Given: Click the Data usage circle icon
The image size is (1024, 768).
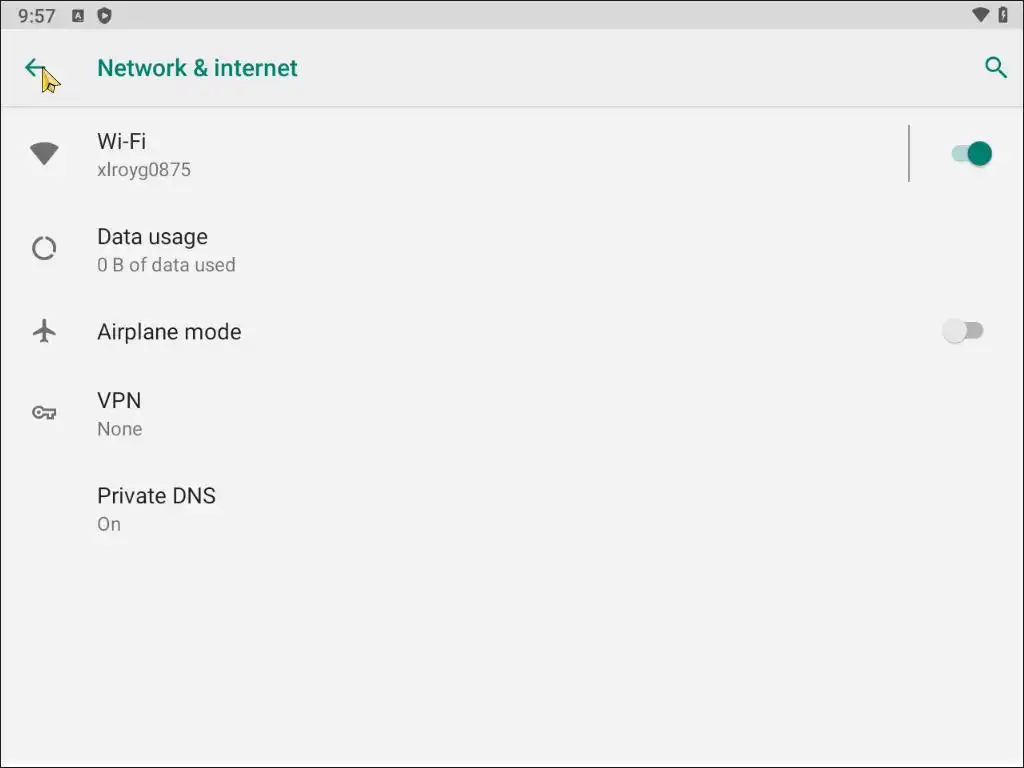Looking at the screenshot, I should pyautogui.click(x=44, y=249).
